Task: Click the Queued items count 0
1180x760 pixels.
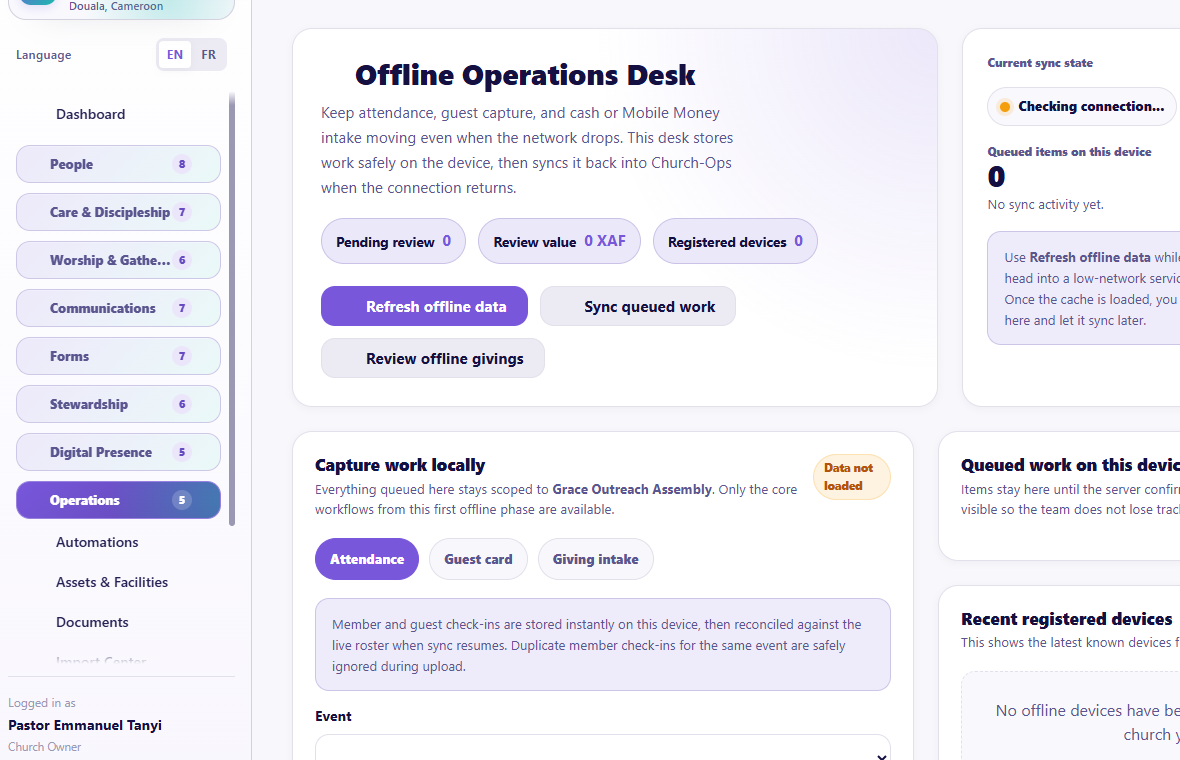Action: 996,177
